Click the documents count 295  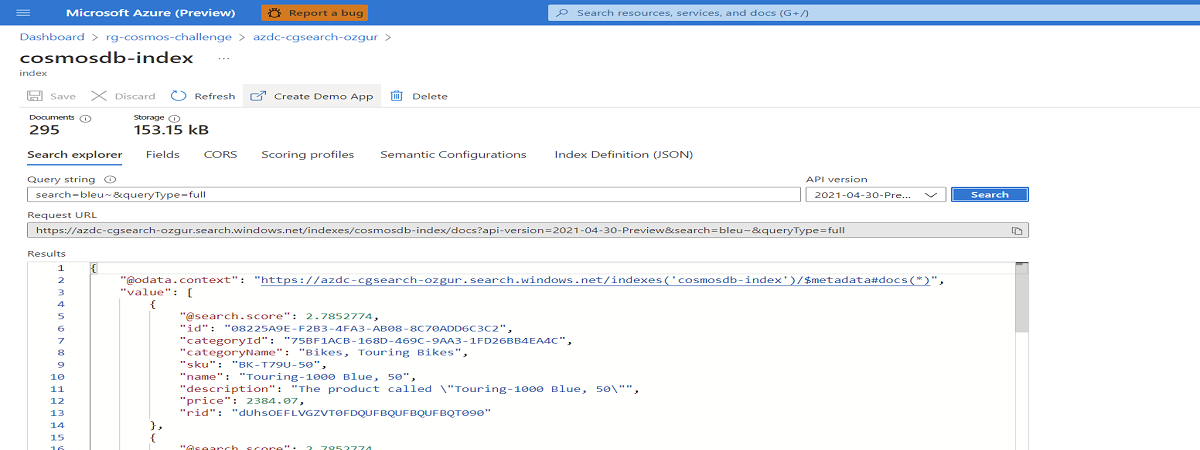click(44, 130)
